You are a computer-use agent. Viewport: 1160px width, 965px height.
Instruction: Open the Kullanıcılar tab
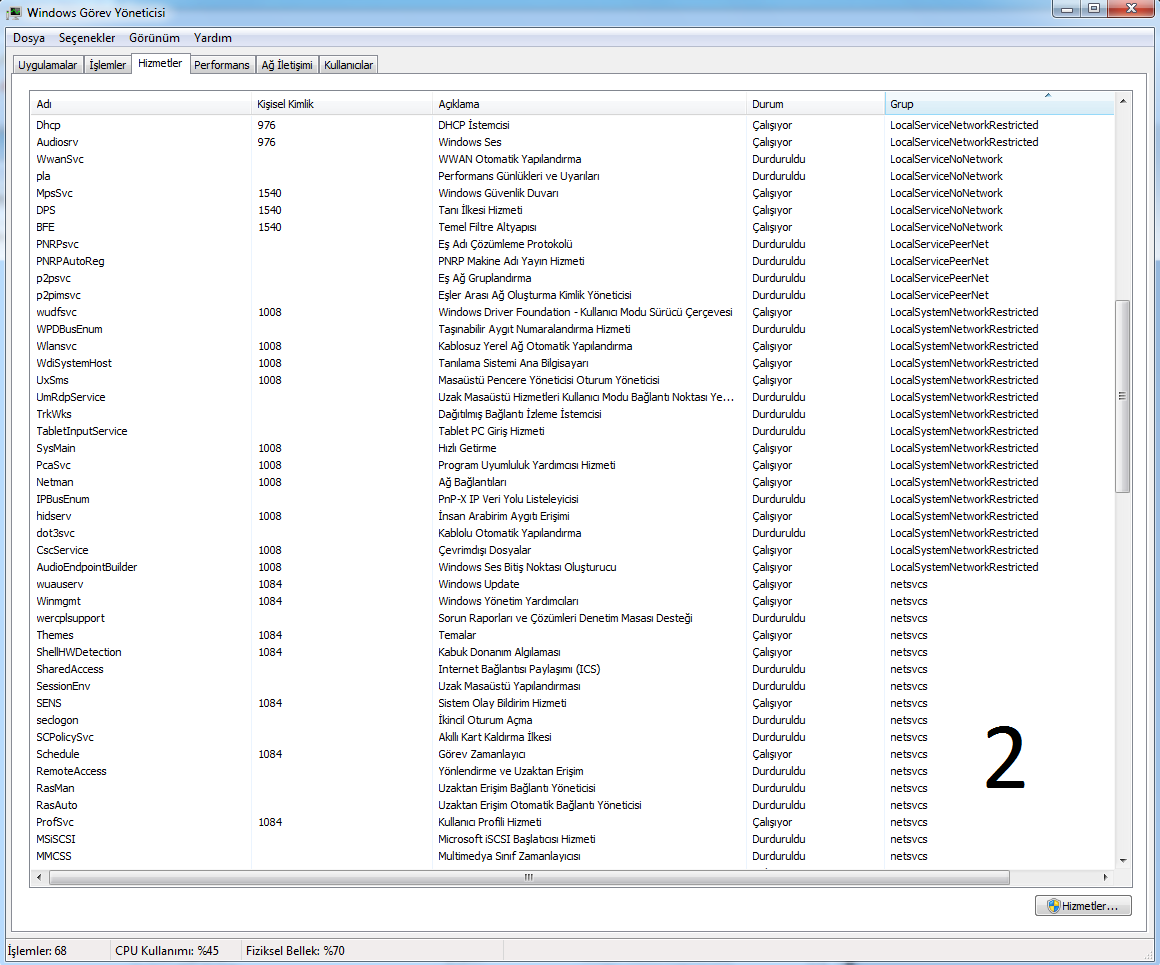348,65
